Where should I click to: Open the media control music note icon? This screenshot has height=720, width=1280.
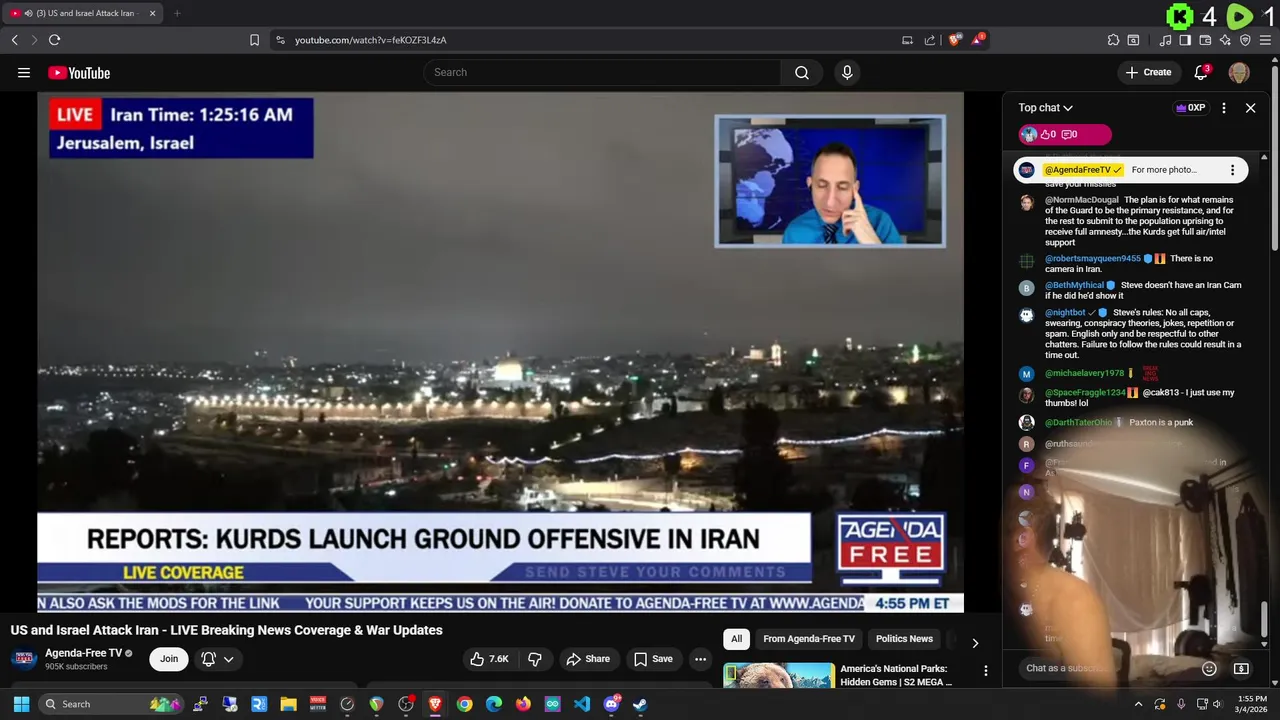click(x=1165, y=40)
